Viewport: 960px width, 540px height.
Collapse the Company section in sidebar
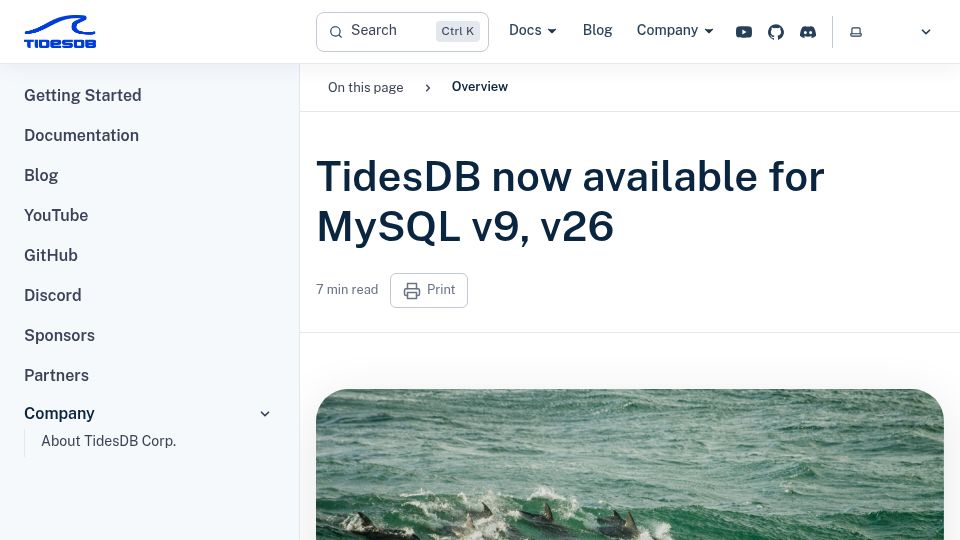click(x=265, y=414)
